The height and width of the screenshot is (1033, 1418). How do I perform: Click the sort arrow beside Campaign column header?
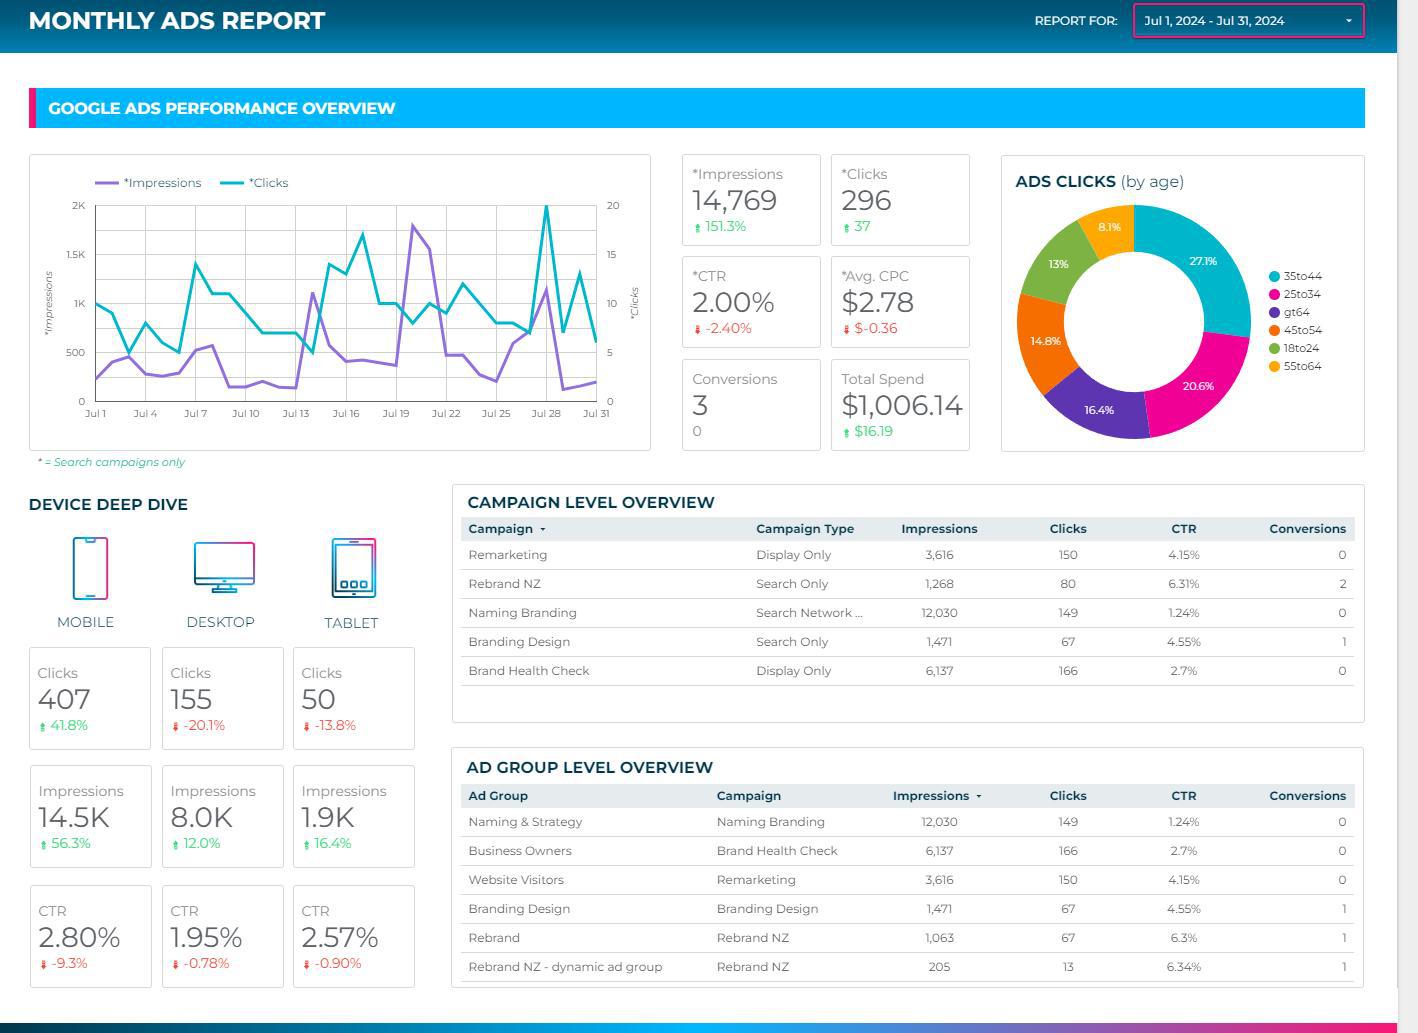[543, 529]
